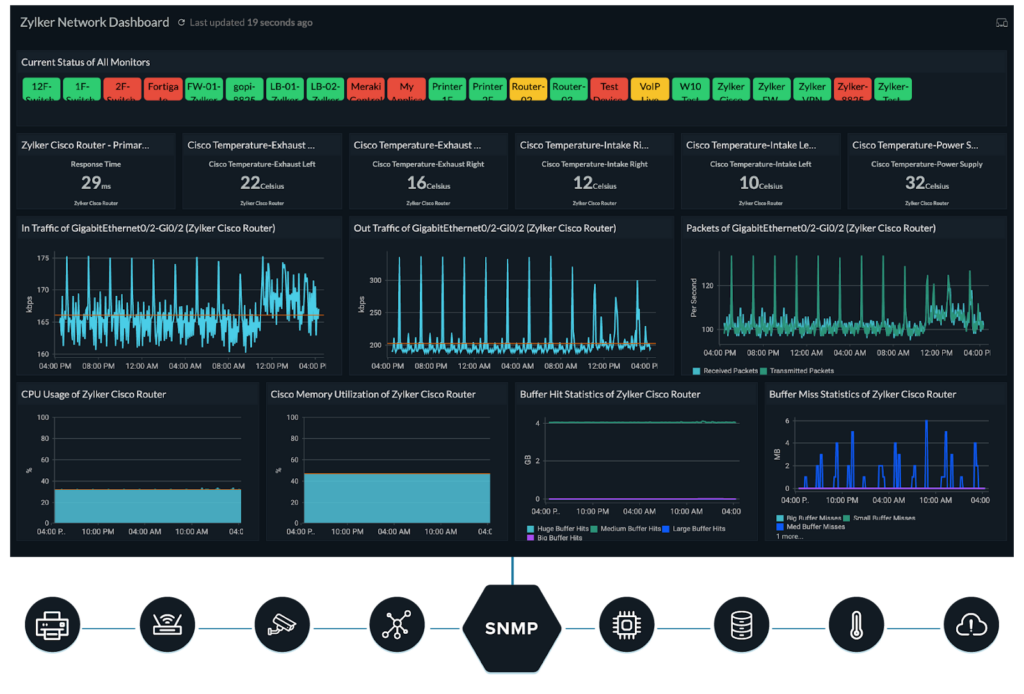Select the wireless router icon
This screenshot has width=1024, height=694.
point(166,627)
